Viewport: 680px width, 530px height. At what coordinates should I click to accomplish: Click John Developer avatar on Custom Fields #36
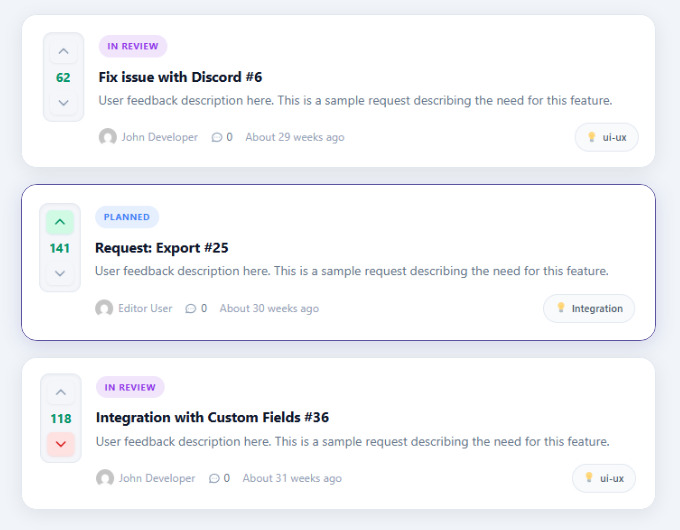[105, 478]
